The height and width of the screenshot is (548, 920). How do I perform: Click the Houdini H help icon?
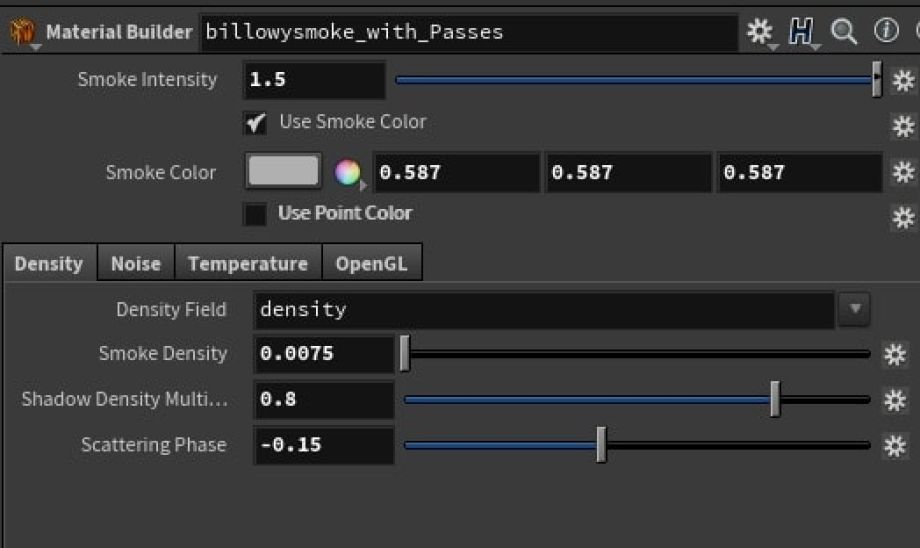tap(802, 32)
